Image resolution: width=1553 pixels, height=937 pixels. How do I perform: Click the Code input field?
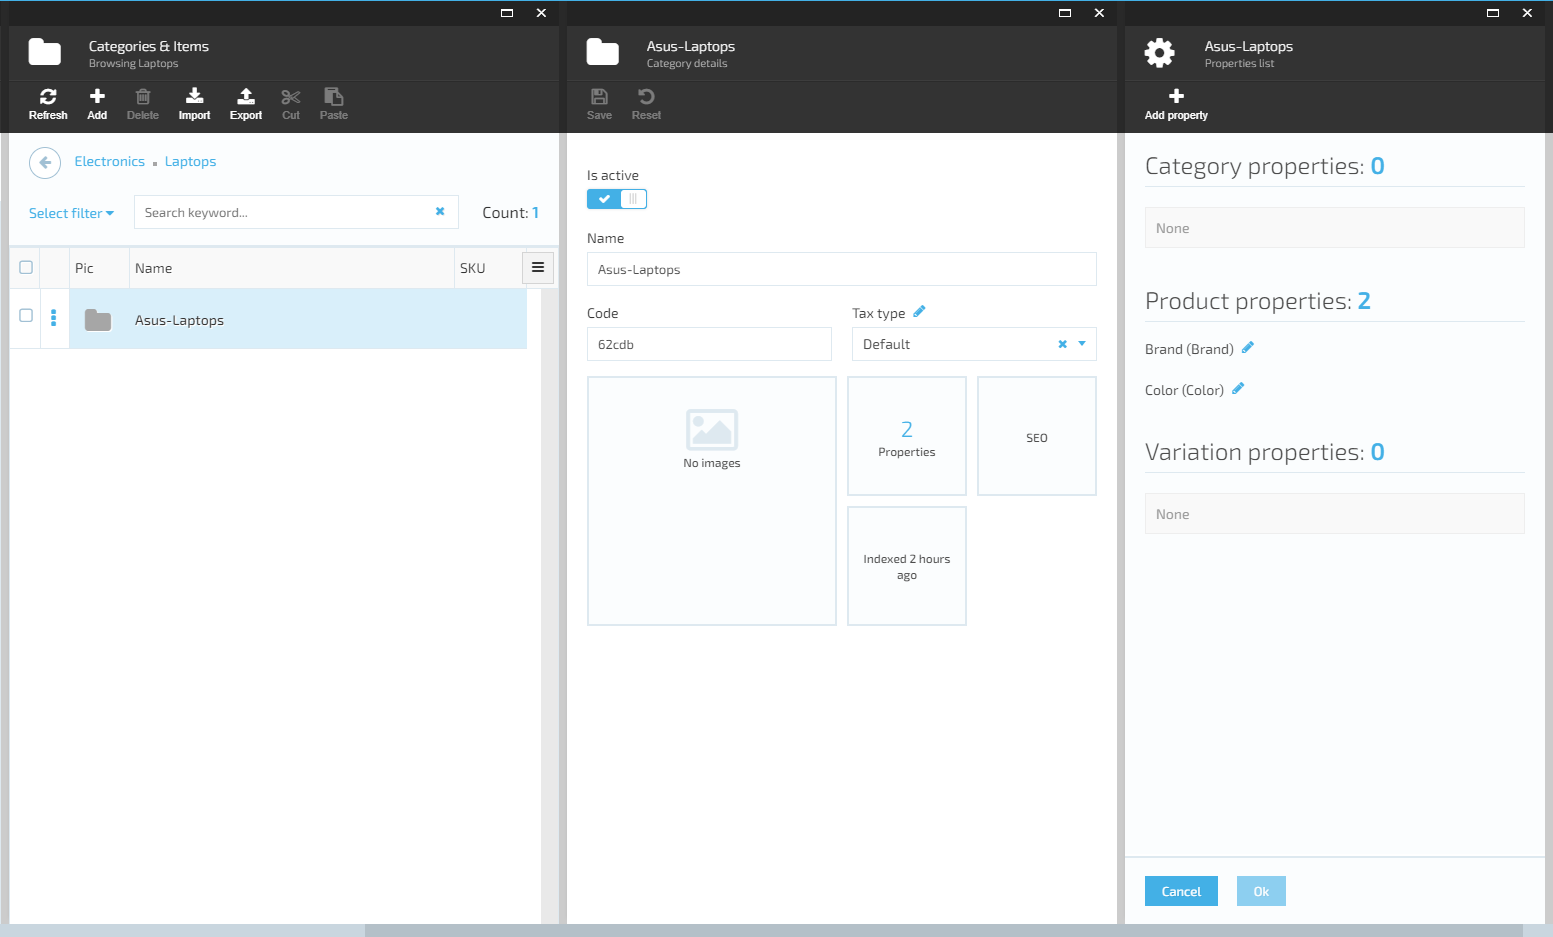[x=709, y=344]
